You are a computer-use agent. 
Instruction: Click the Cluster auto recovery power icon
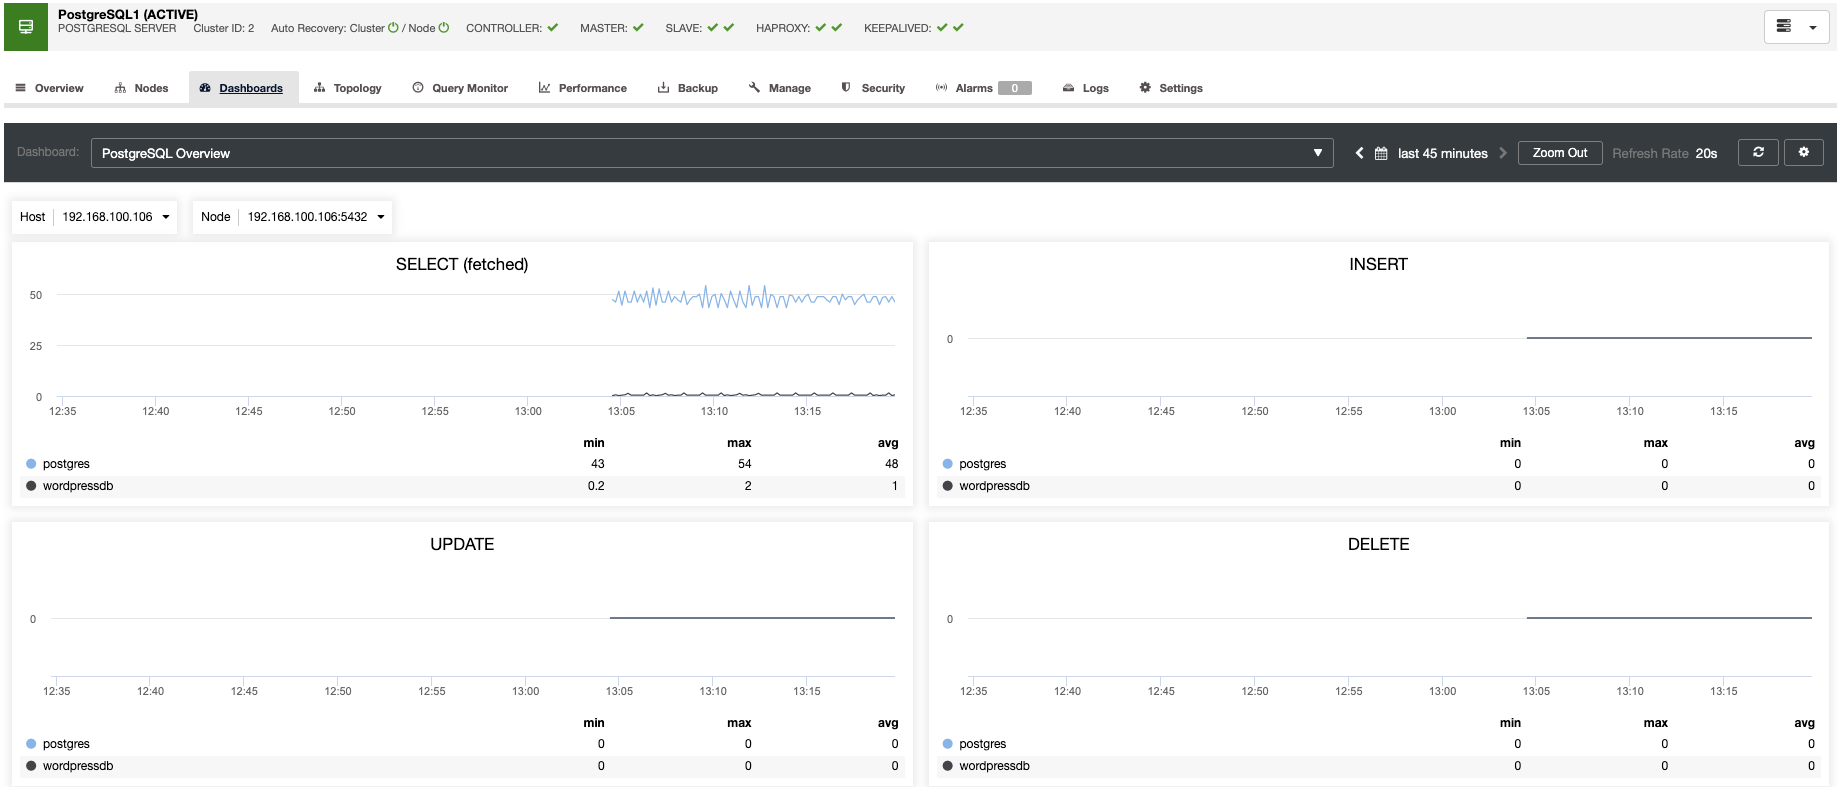click(x=393, y=28)
